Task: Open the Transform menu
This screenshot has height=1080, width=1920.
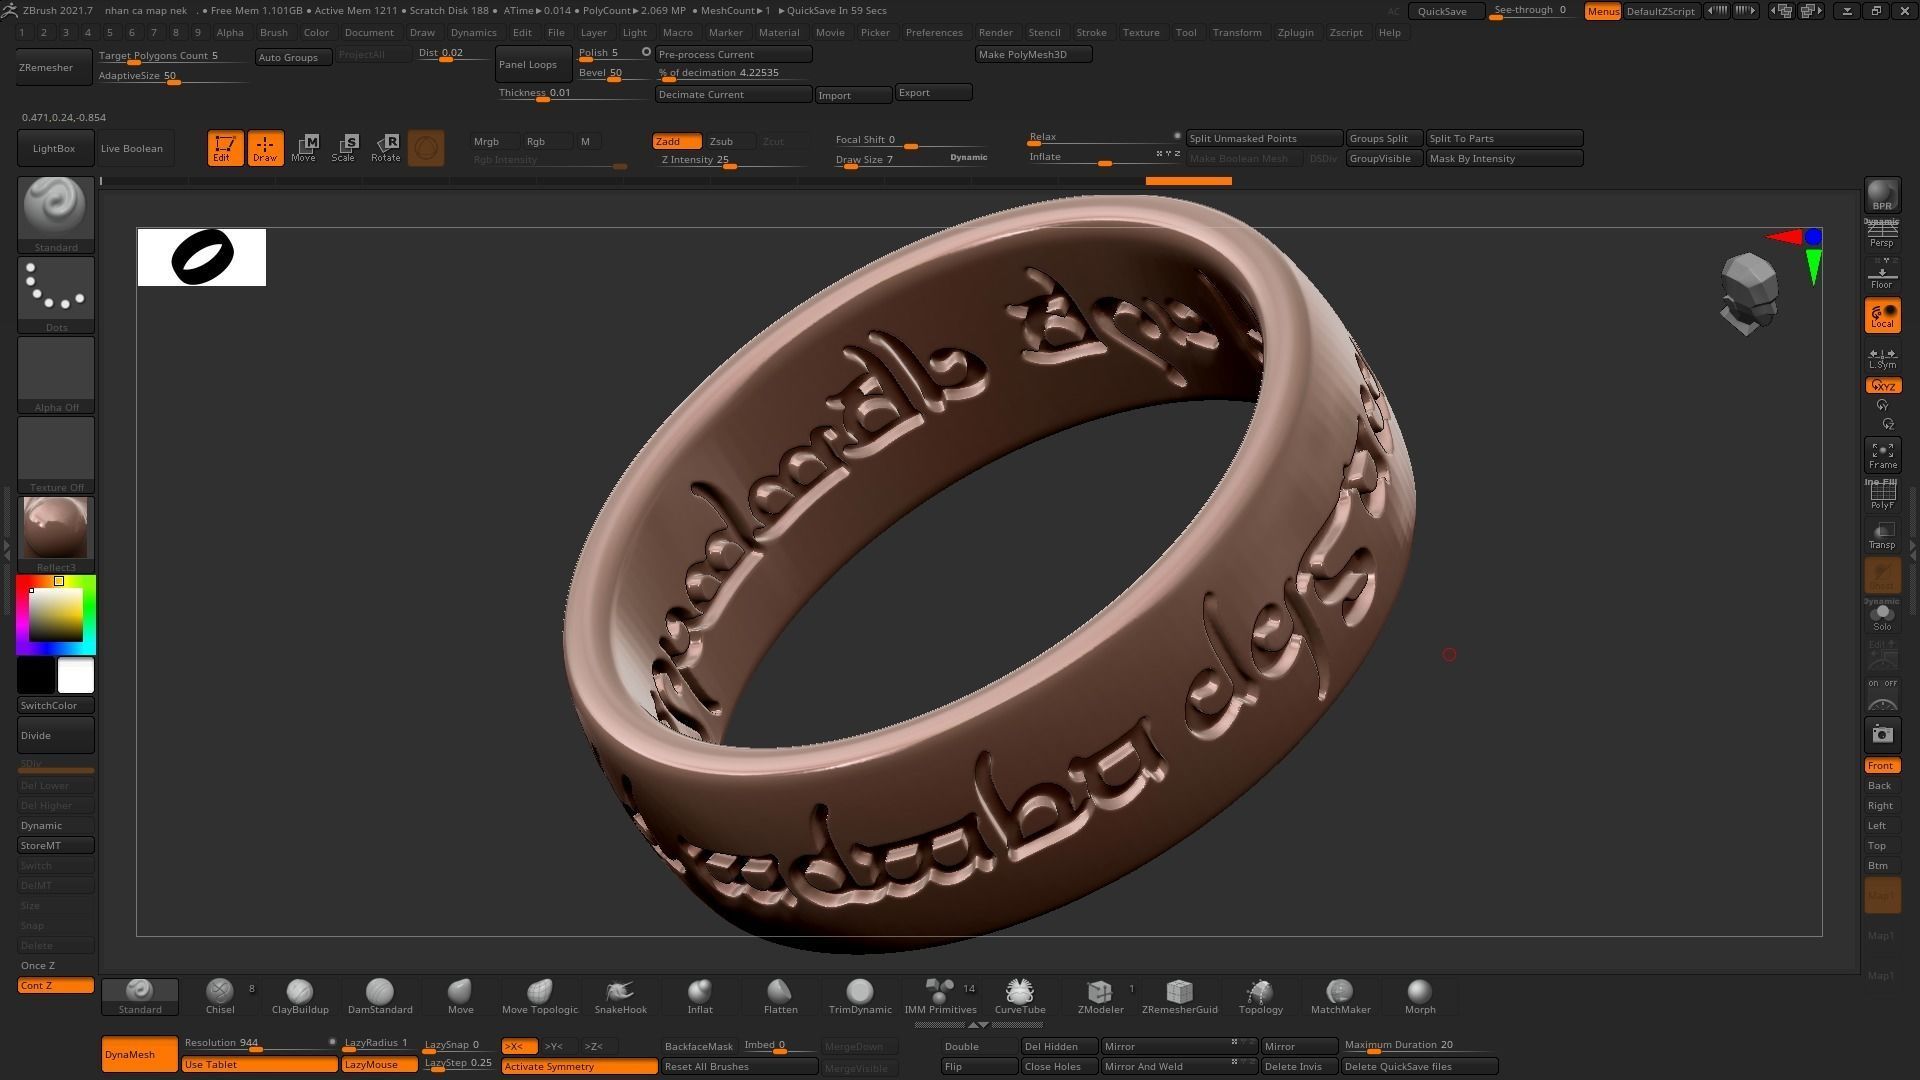Action: tap(1237, 32)
